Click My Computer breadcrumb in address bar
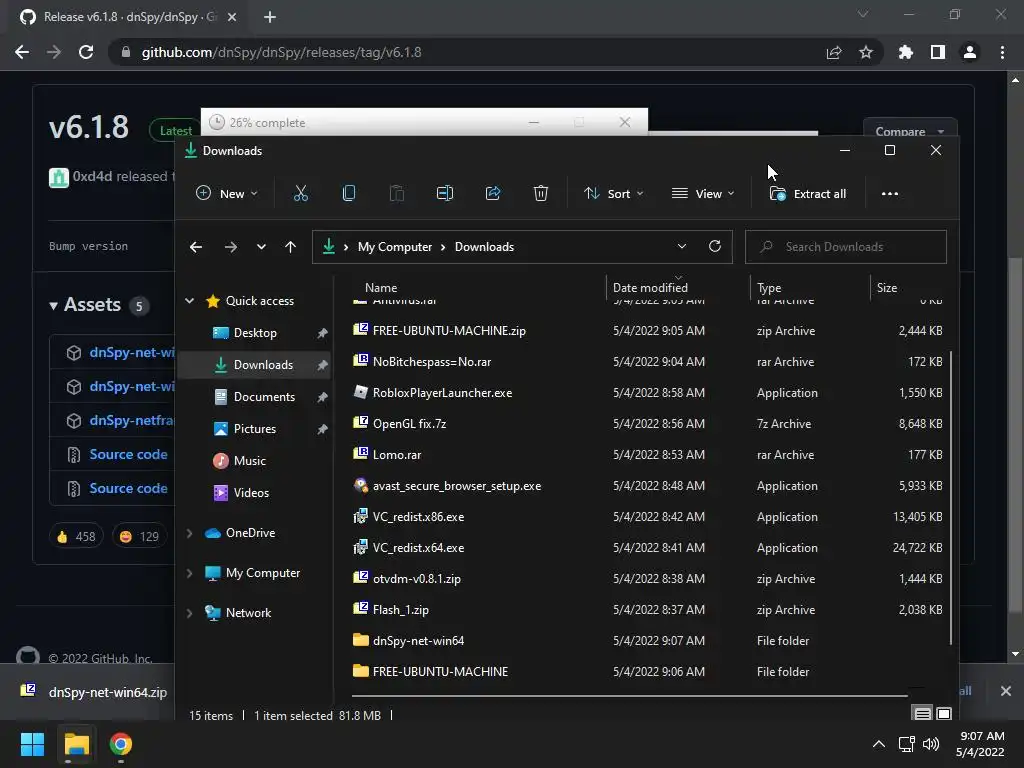The height and width of the screenshot is (768, 1024). pyautogui.click(x=394, y=247)
